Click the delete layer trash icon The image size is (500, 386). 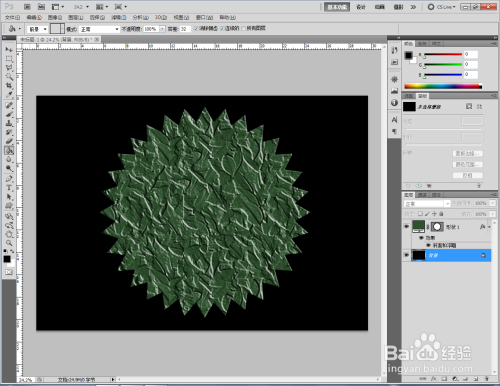486,379
